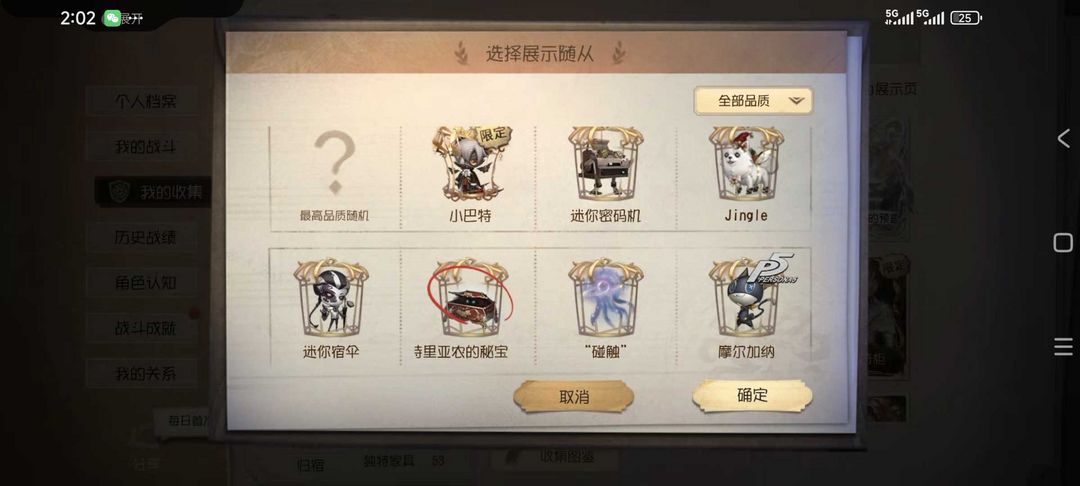Open the 战斗成就 sidebar tab
1080x486 pixels.
(145, 328)
